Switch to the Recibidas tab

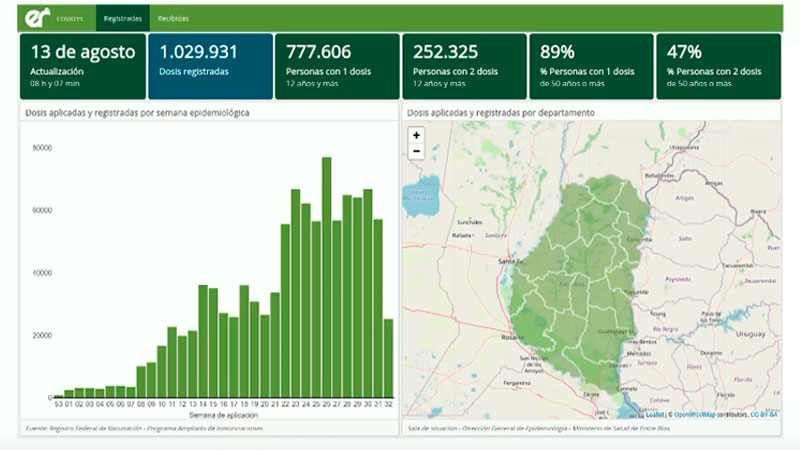(173, 19)
